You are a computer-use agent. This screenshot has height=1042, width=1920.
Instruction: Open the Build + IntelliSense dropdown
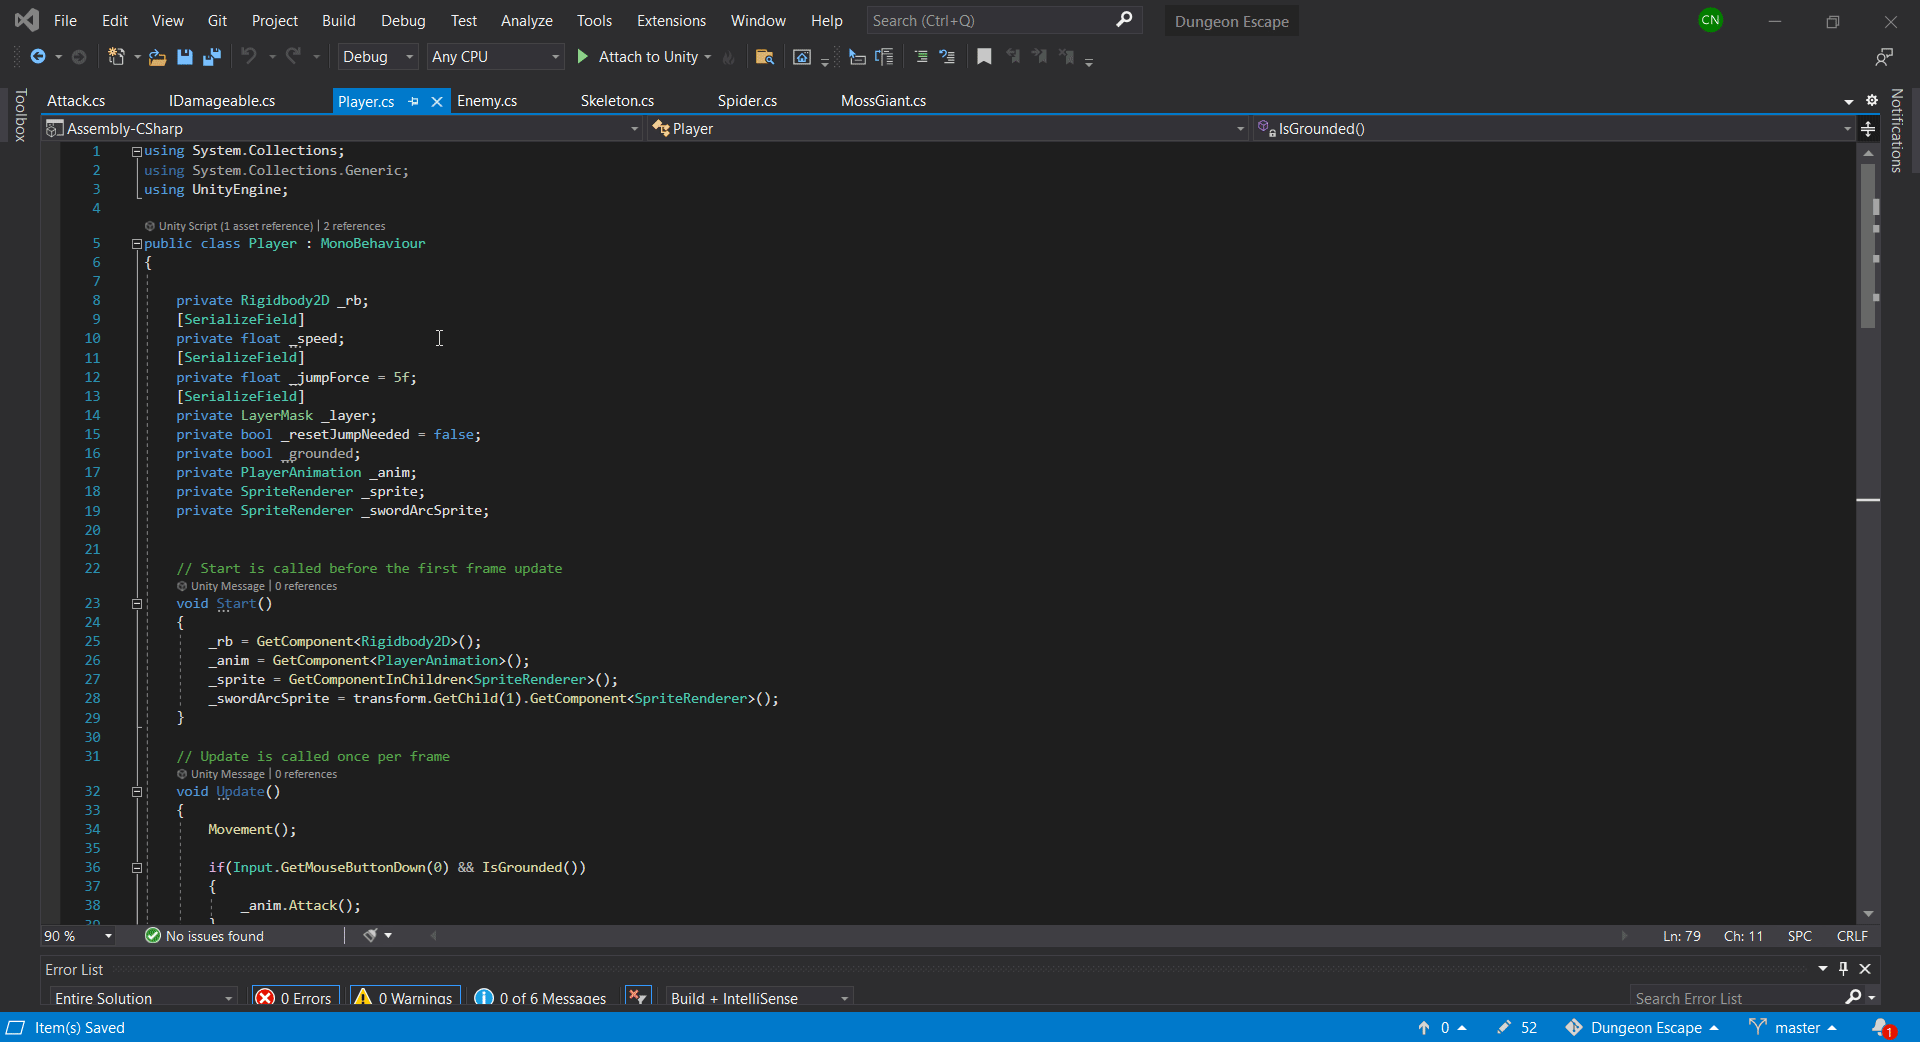(x=759, y=998)
